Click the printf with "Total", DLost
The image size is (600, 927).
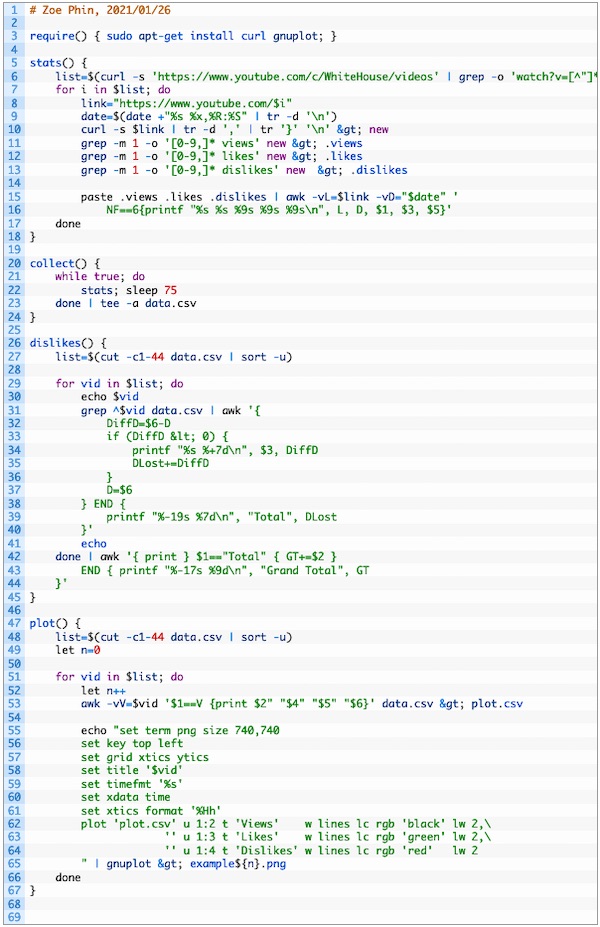pos(222,517)
